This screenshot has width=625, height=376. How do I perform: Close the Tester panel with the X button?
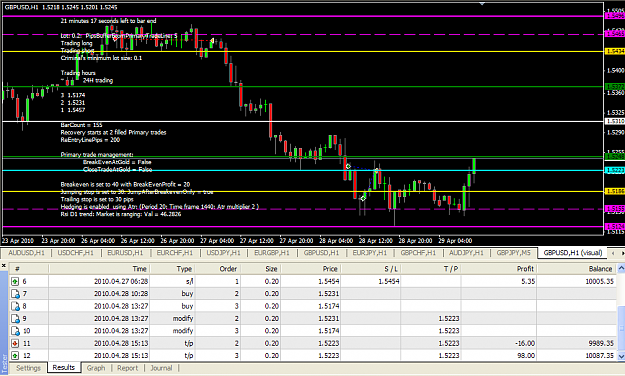point(4,265)
